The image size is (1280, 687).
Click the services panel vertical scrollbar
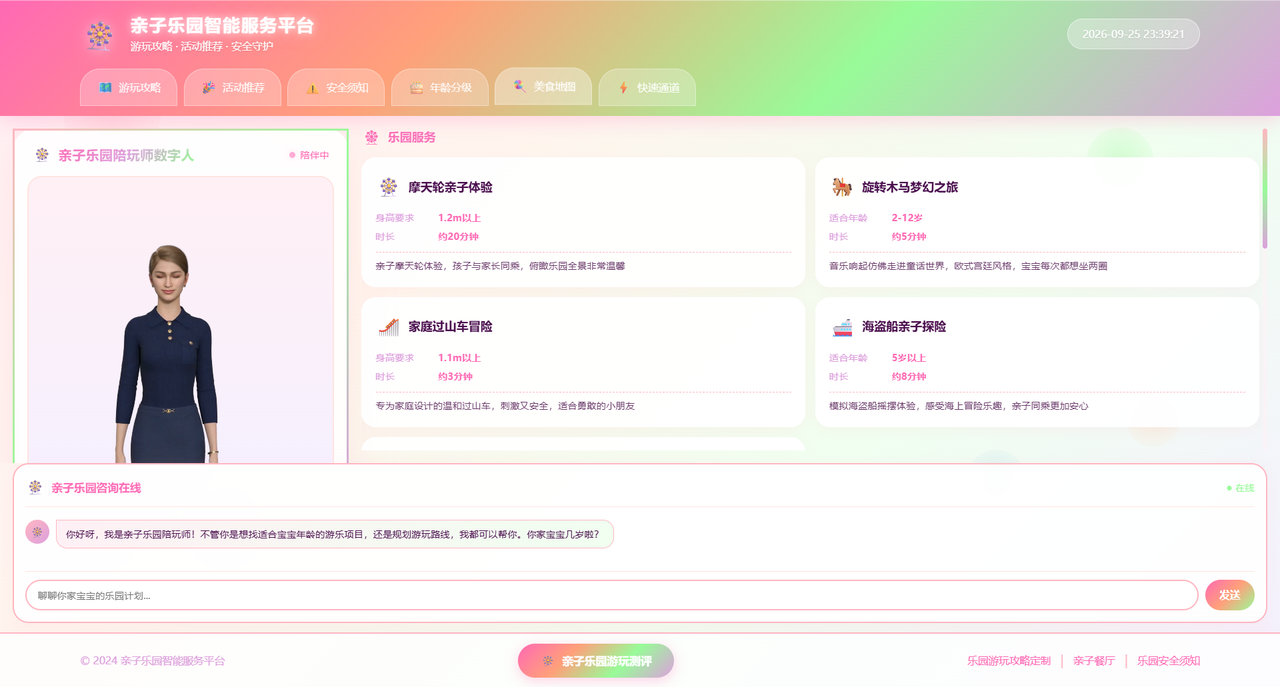pos(1264,188)
